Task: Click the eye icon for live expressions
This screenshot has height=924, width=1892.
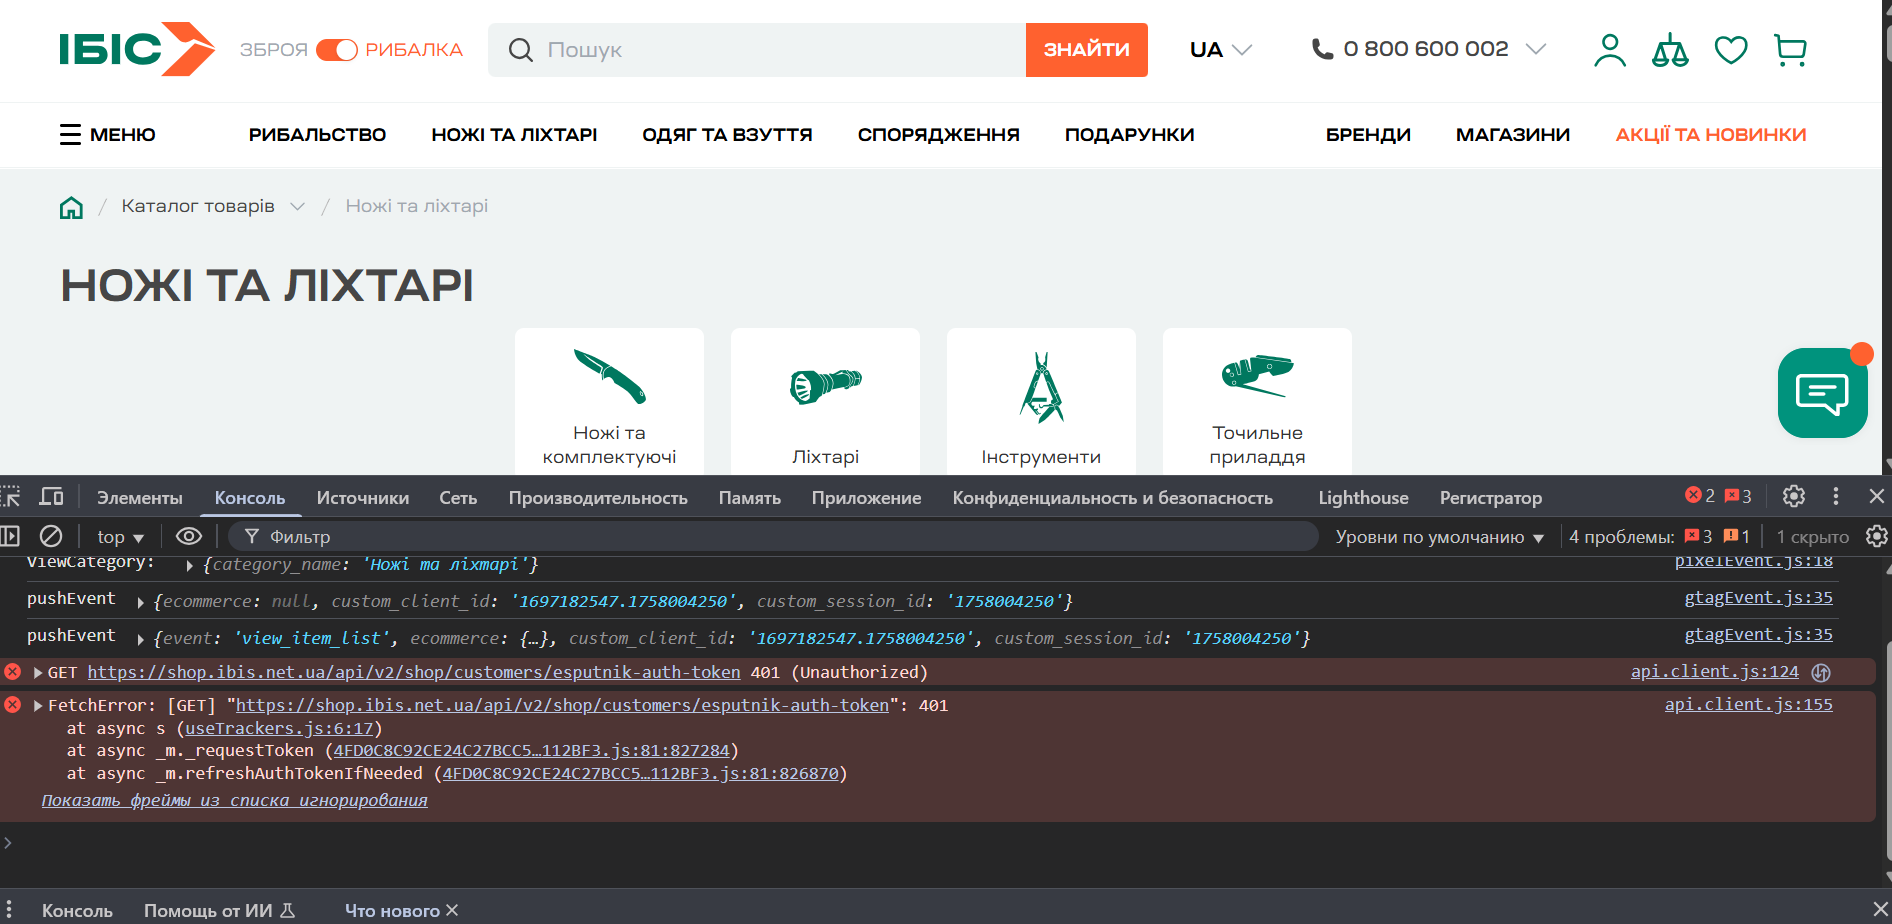Action: pos(189,537)
